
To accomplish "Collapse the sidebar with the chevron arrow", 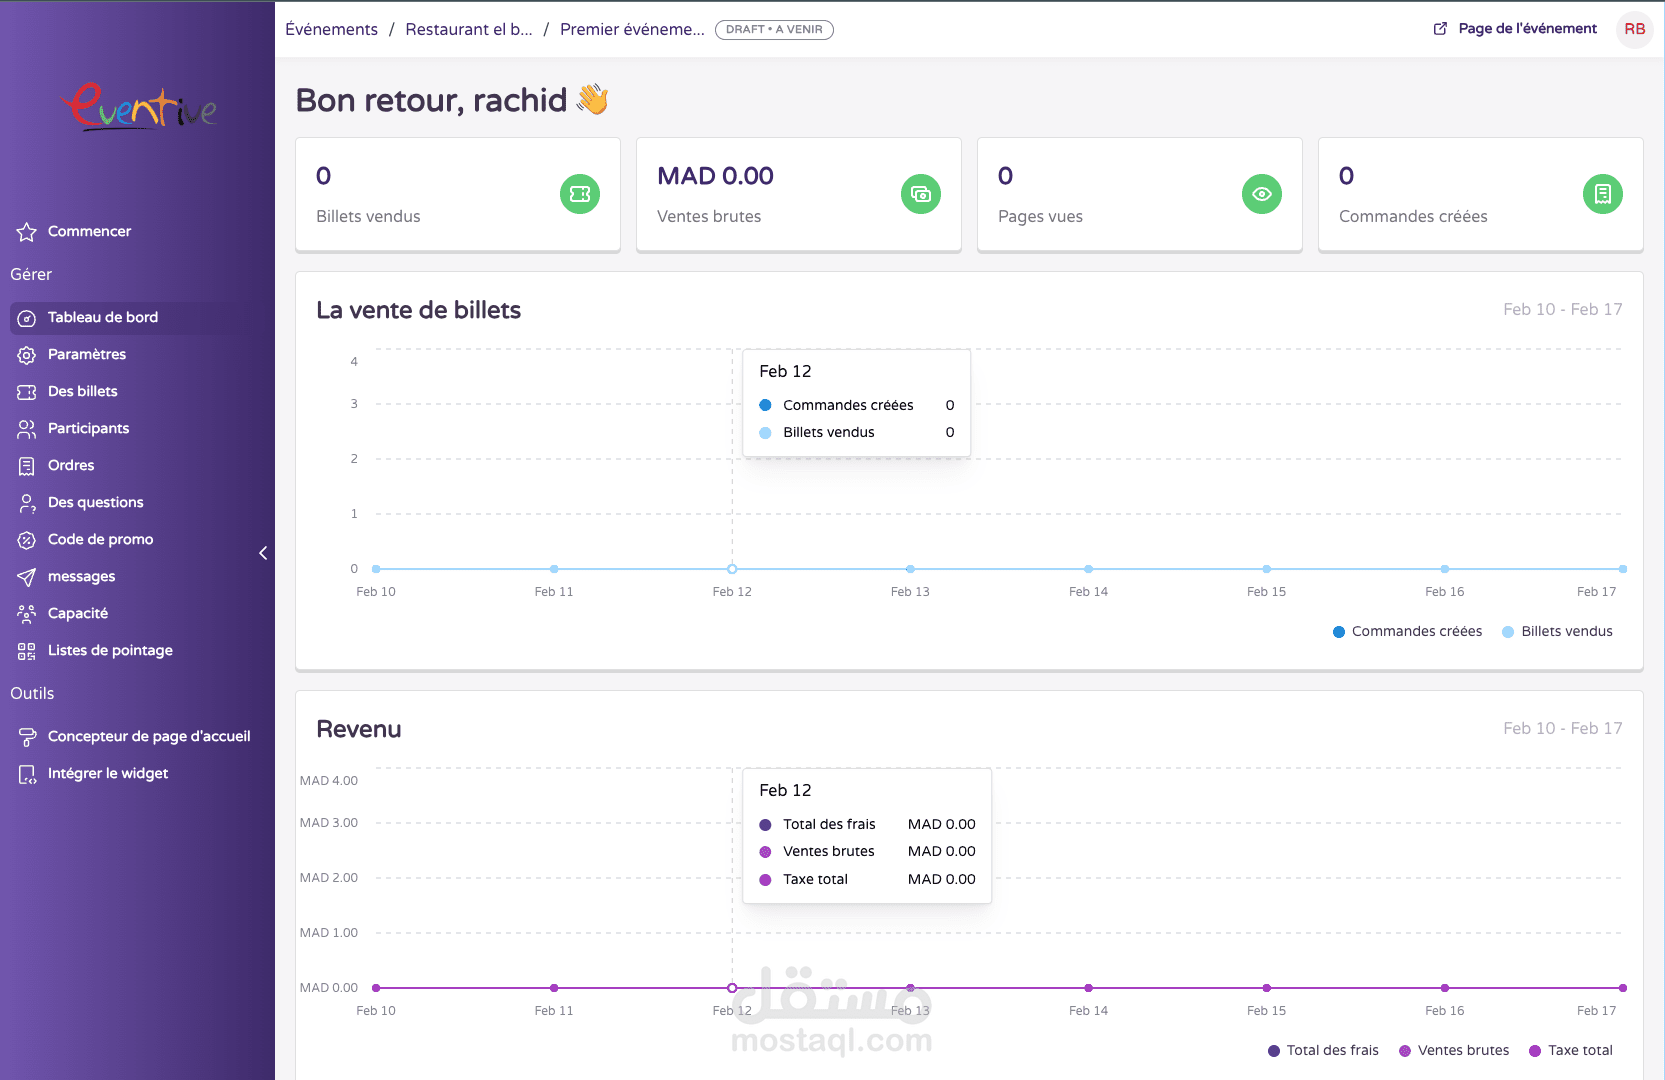I will (x=263, y=553).
